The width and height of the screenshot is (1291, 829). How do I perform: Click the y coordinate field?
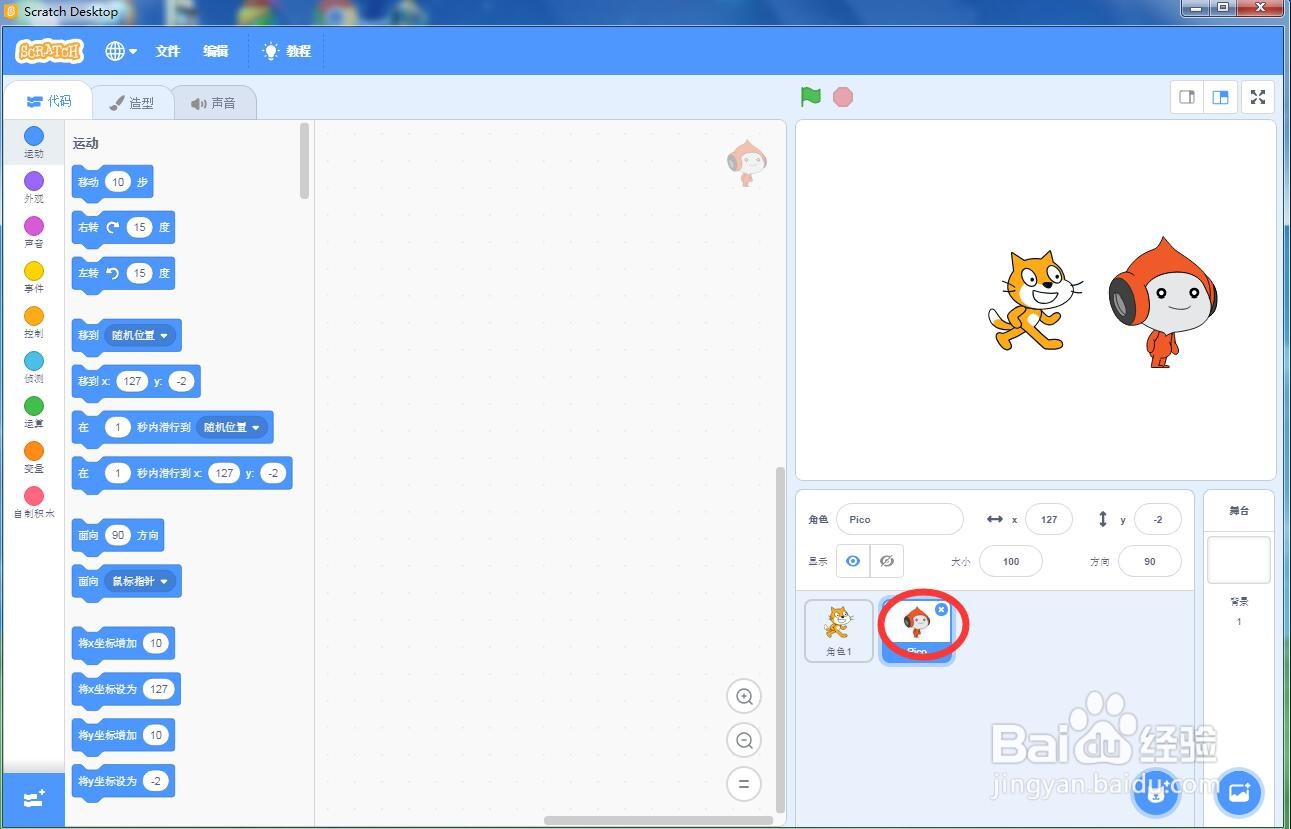1158,519
